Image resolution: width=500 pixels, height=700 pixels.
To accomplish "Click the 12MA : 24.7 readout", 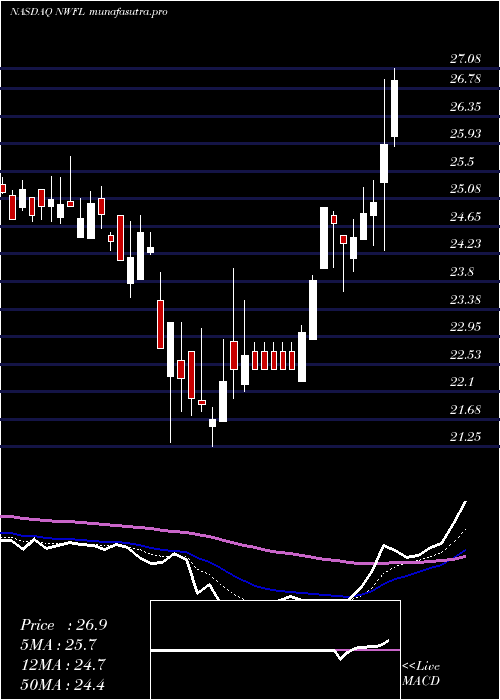I will (x=63, y=665).
